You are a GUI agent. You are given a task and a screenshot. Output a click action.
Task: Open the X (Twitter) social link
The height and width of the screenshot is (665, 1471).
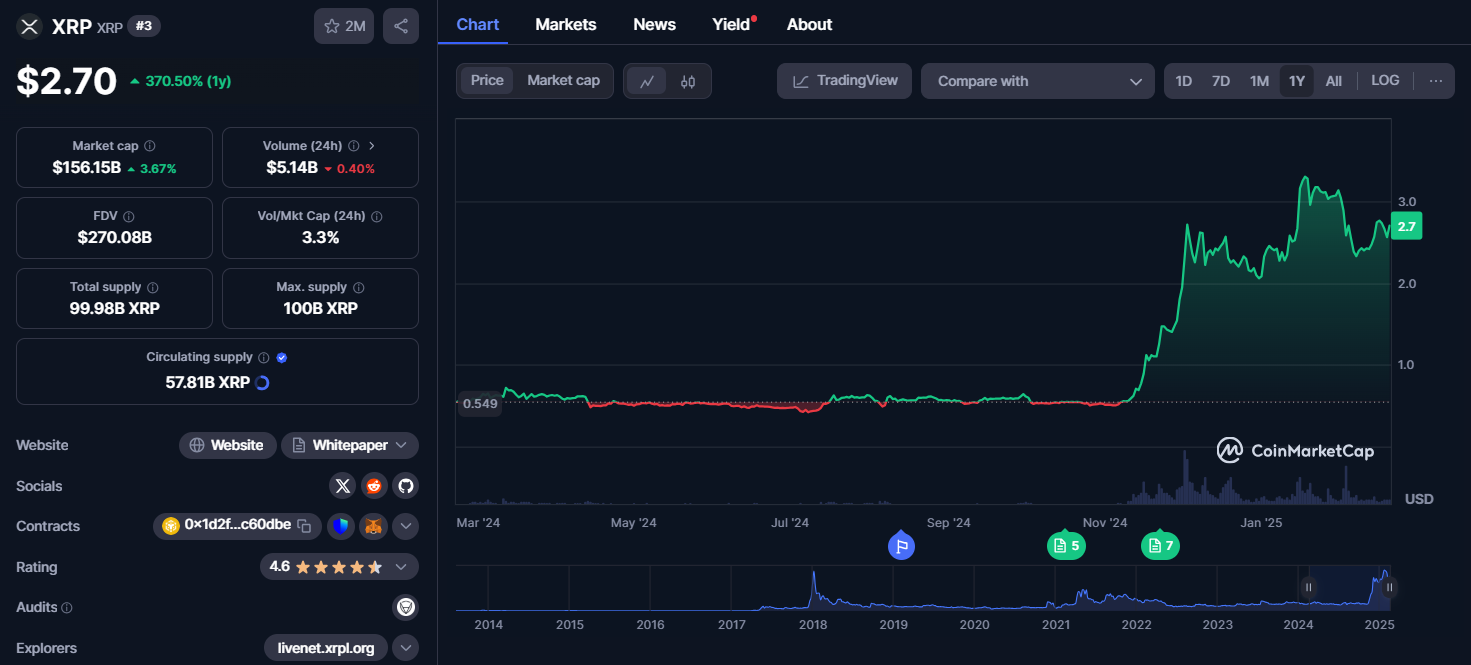tap(343, 486)
